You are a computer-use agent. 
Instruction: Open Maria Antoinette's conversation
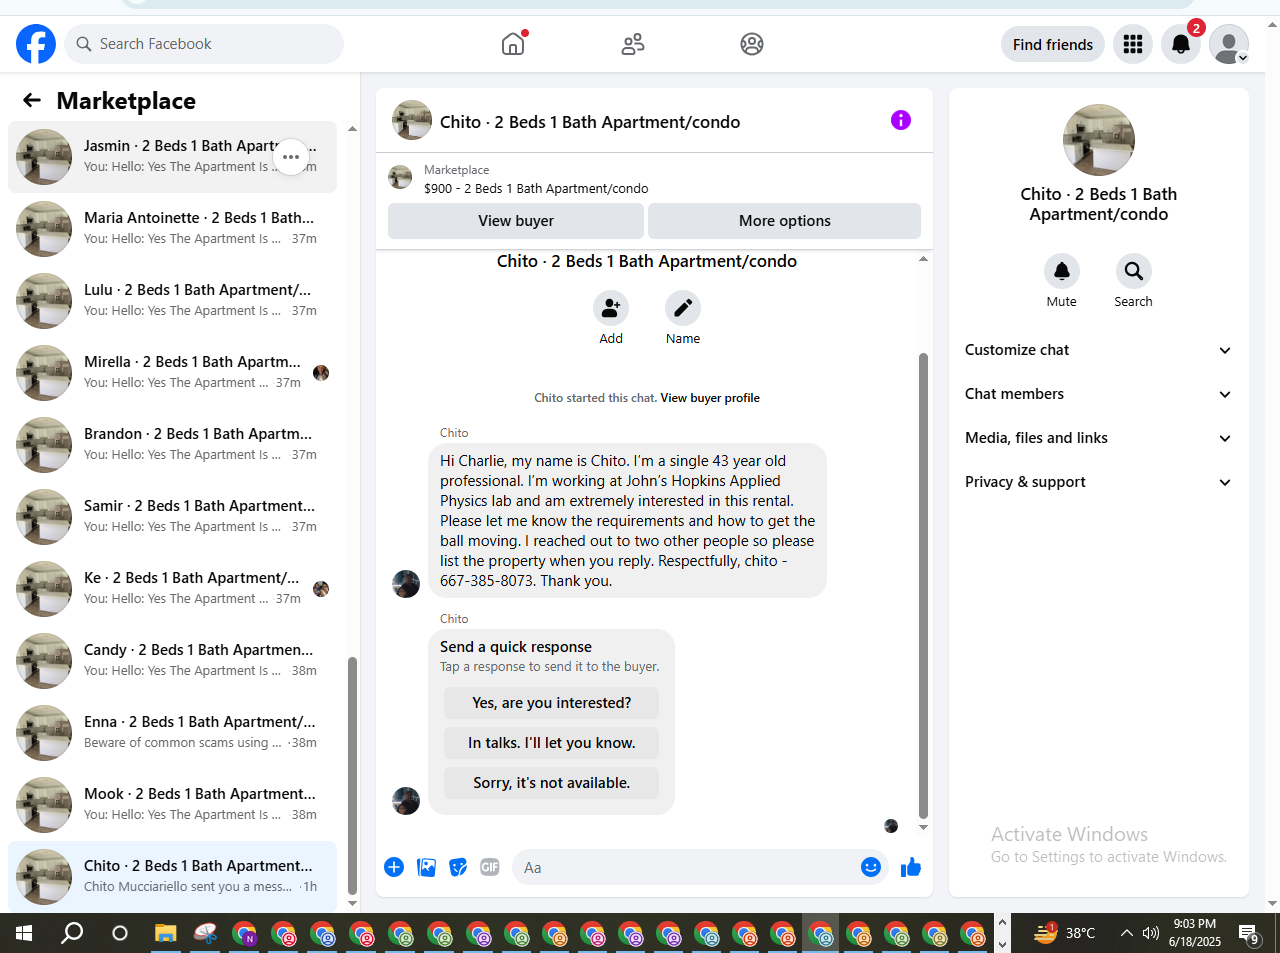click(x=172, y=229)
